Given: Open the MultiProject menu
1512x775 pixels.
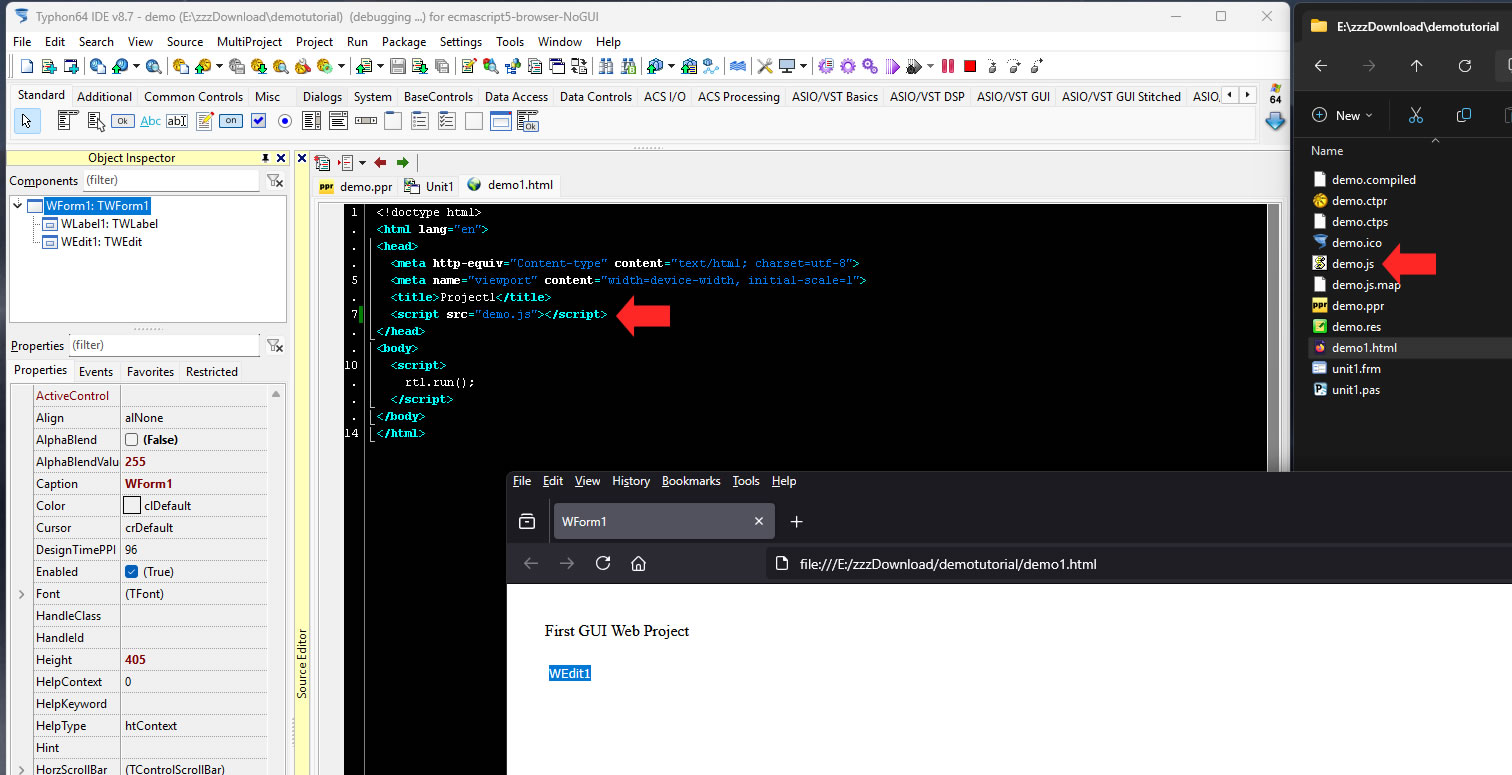Looking at the screenshot, I should [249, 42].
